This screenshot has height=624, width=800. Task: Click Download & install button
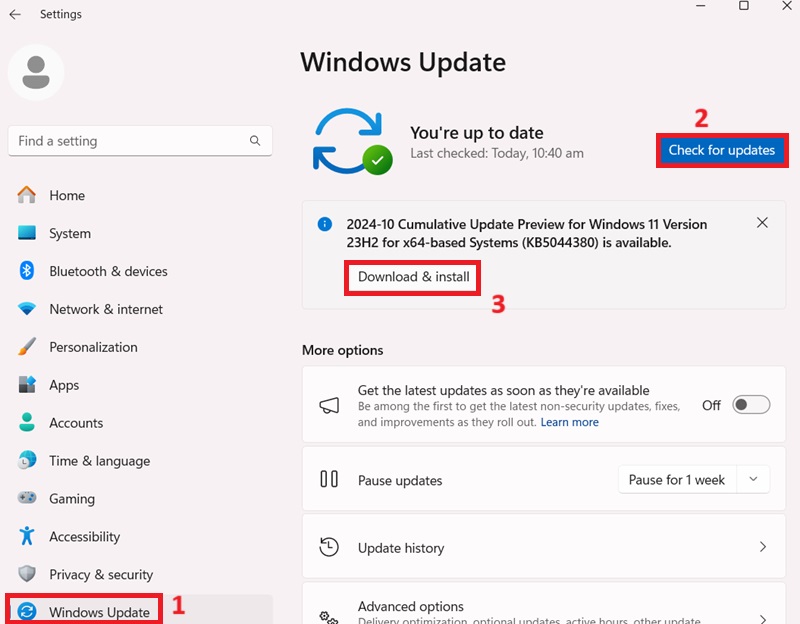[413, 277]
